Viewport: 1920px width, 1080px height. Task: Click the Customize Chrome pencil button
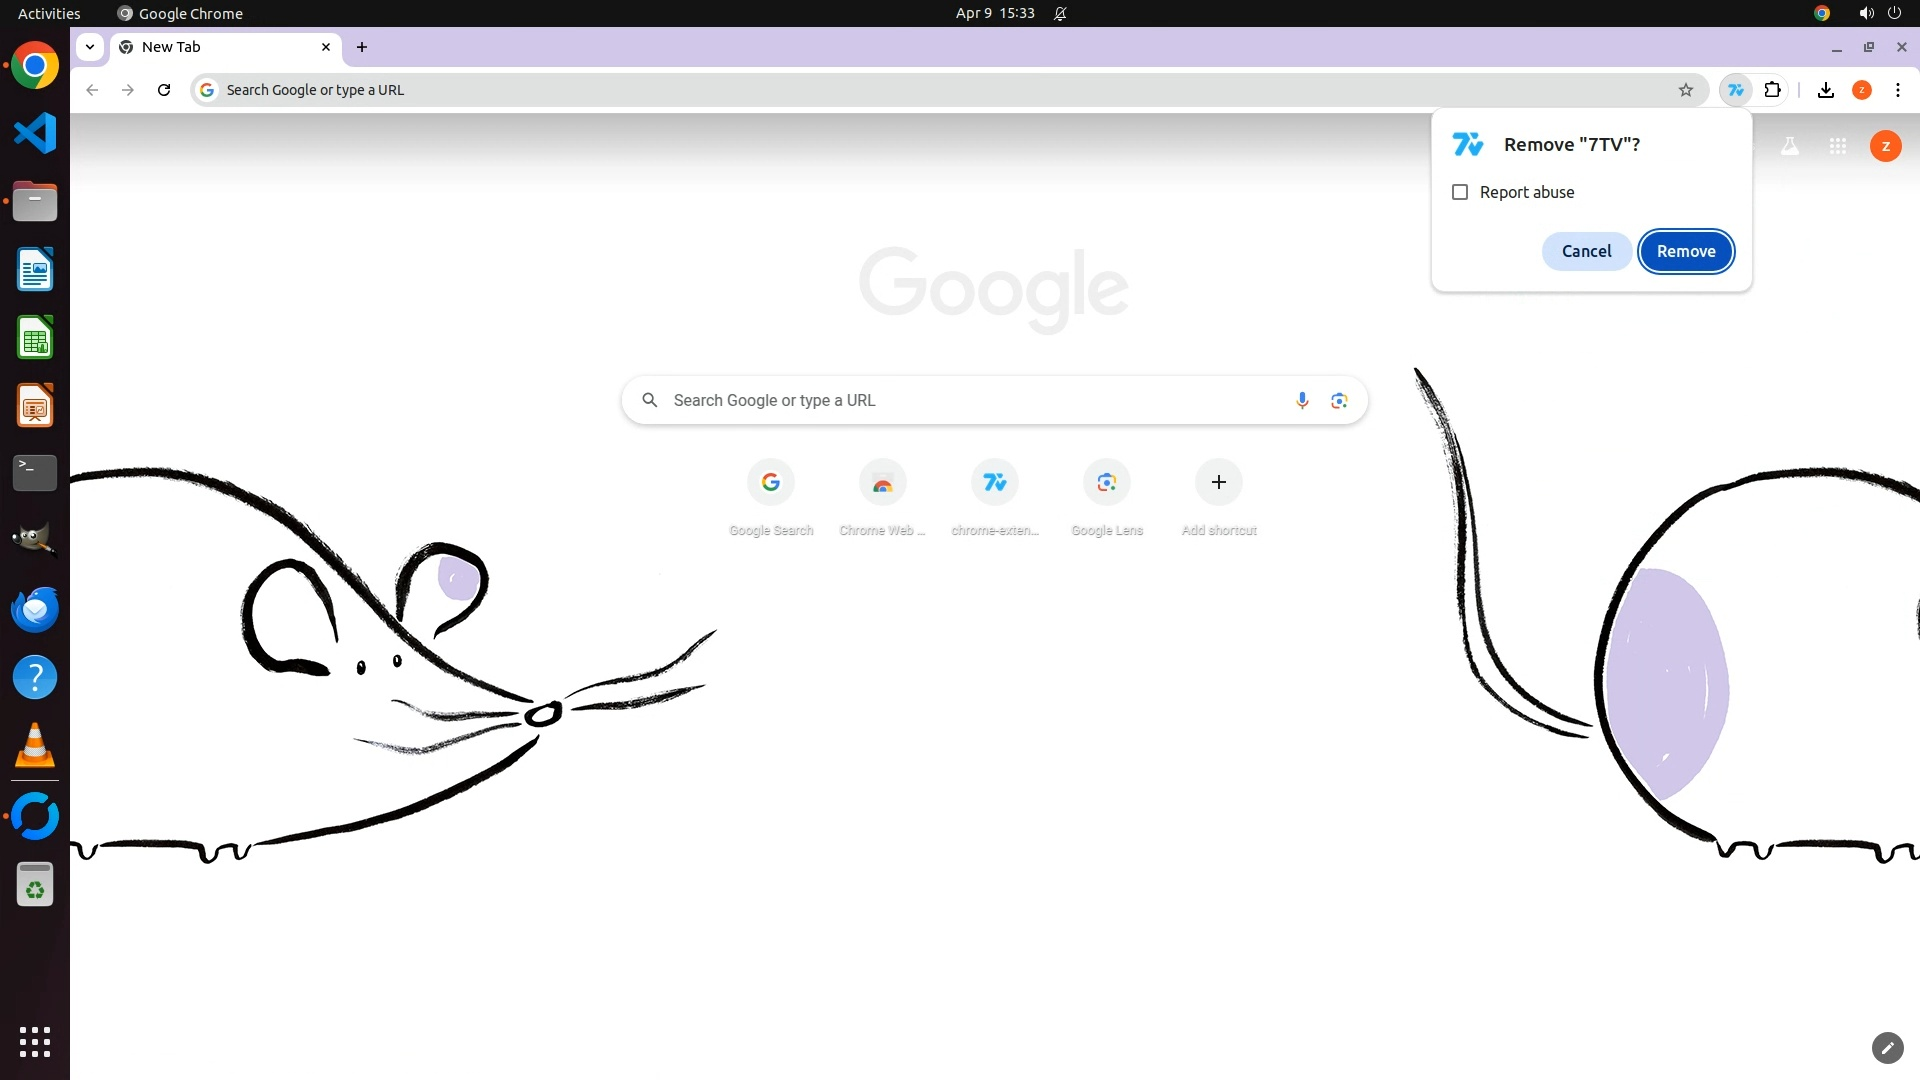coord(1887,1047)
